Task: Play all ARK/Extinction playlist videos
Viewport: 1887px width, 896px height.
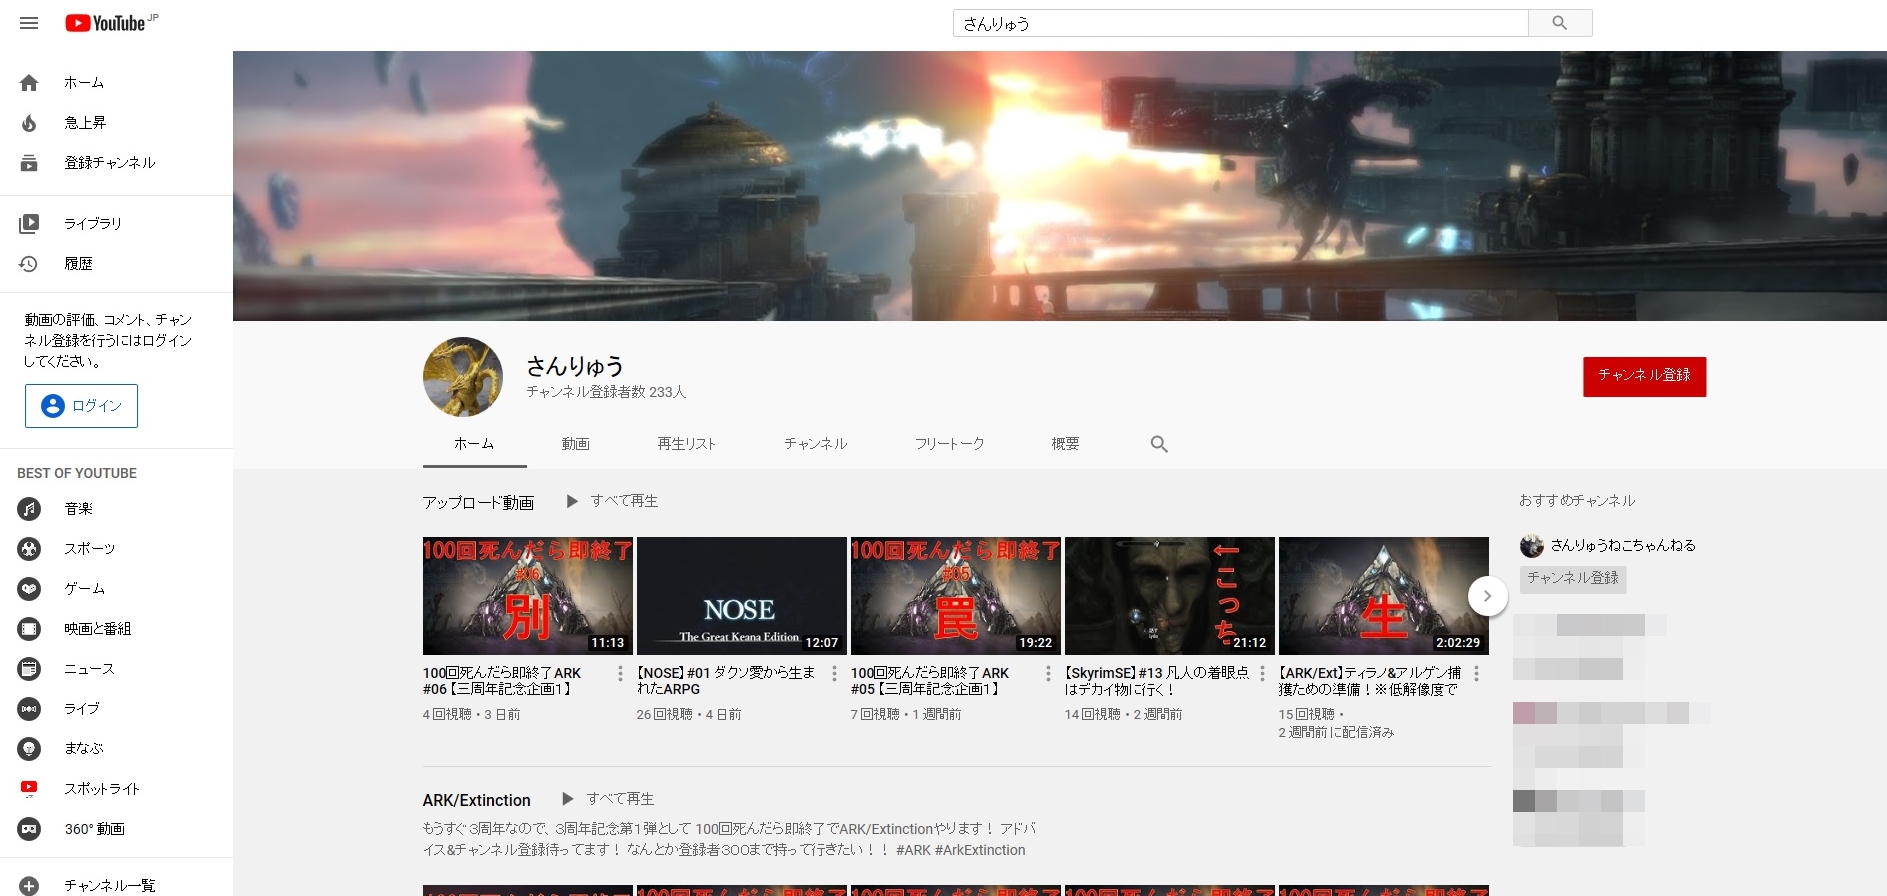Action: pos(608,799)
